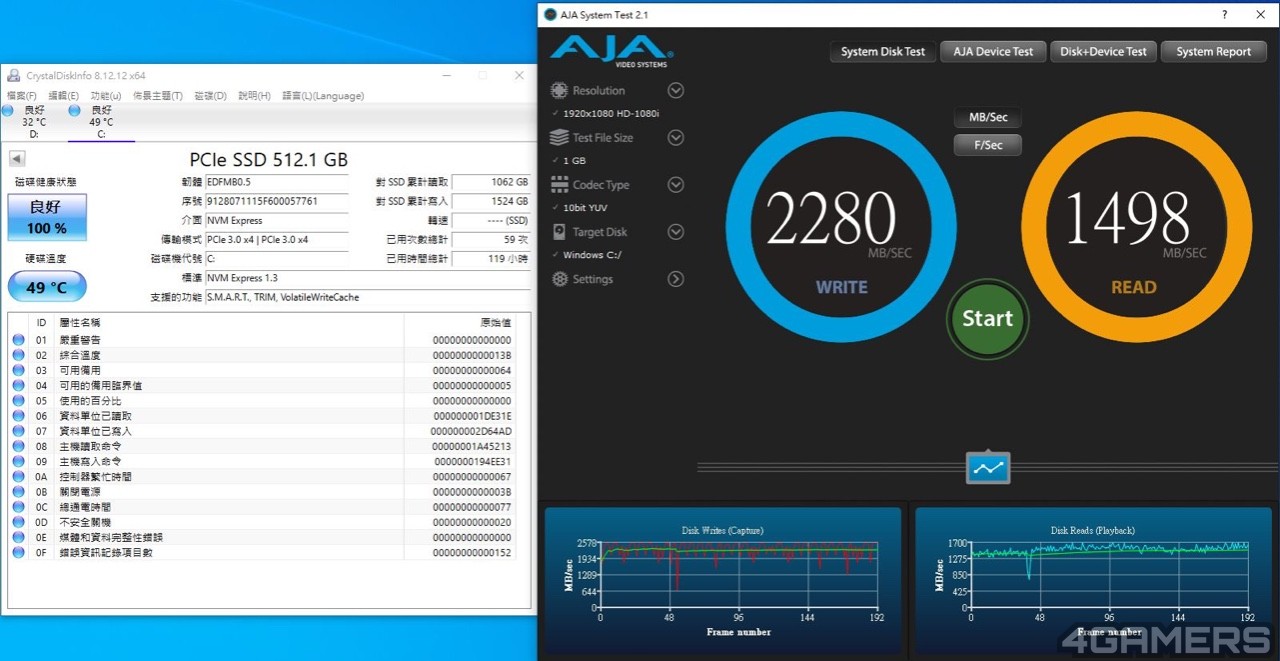Select the Disk+Device Test button

(x=1103, y=52)
